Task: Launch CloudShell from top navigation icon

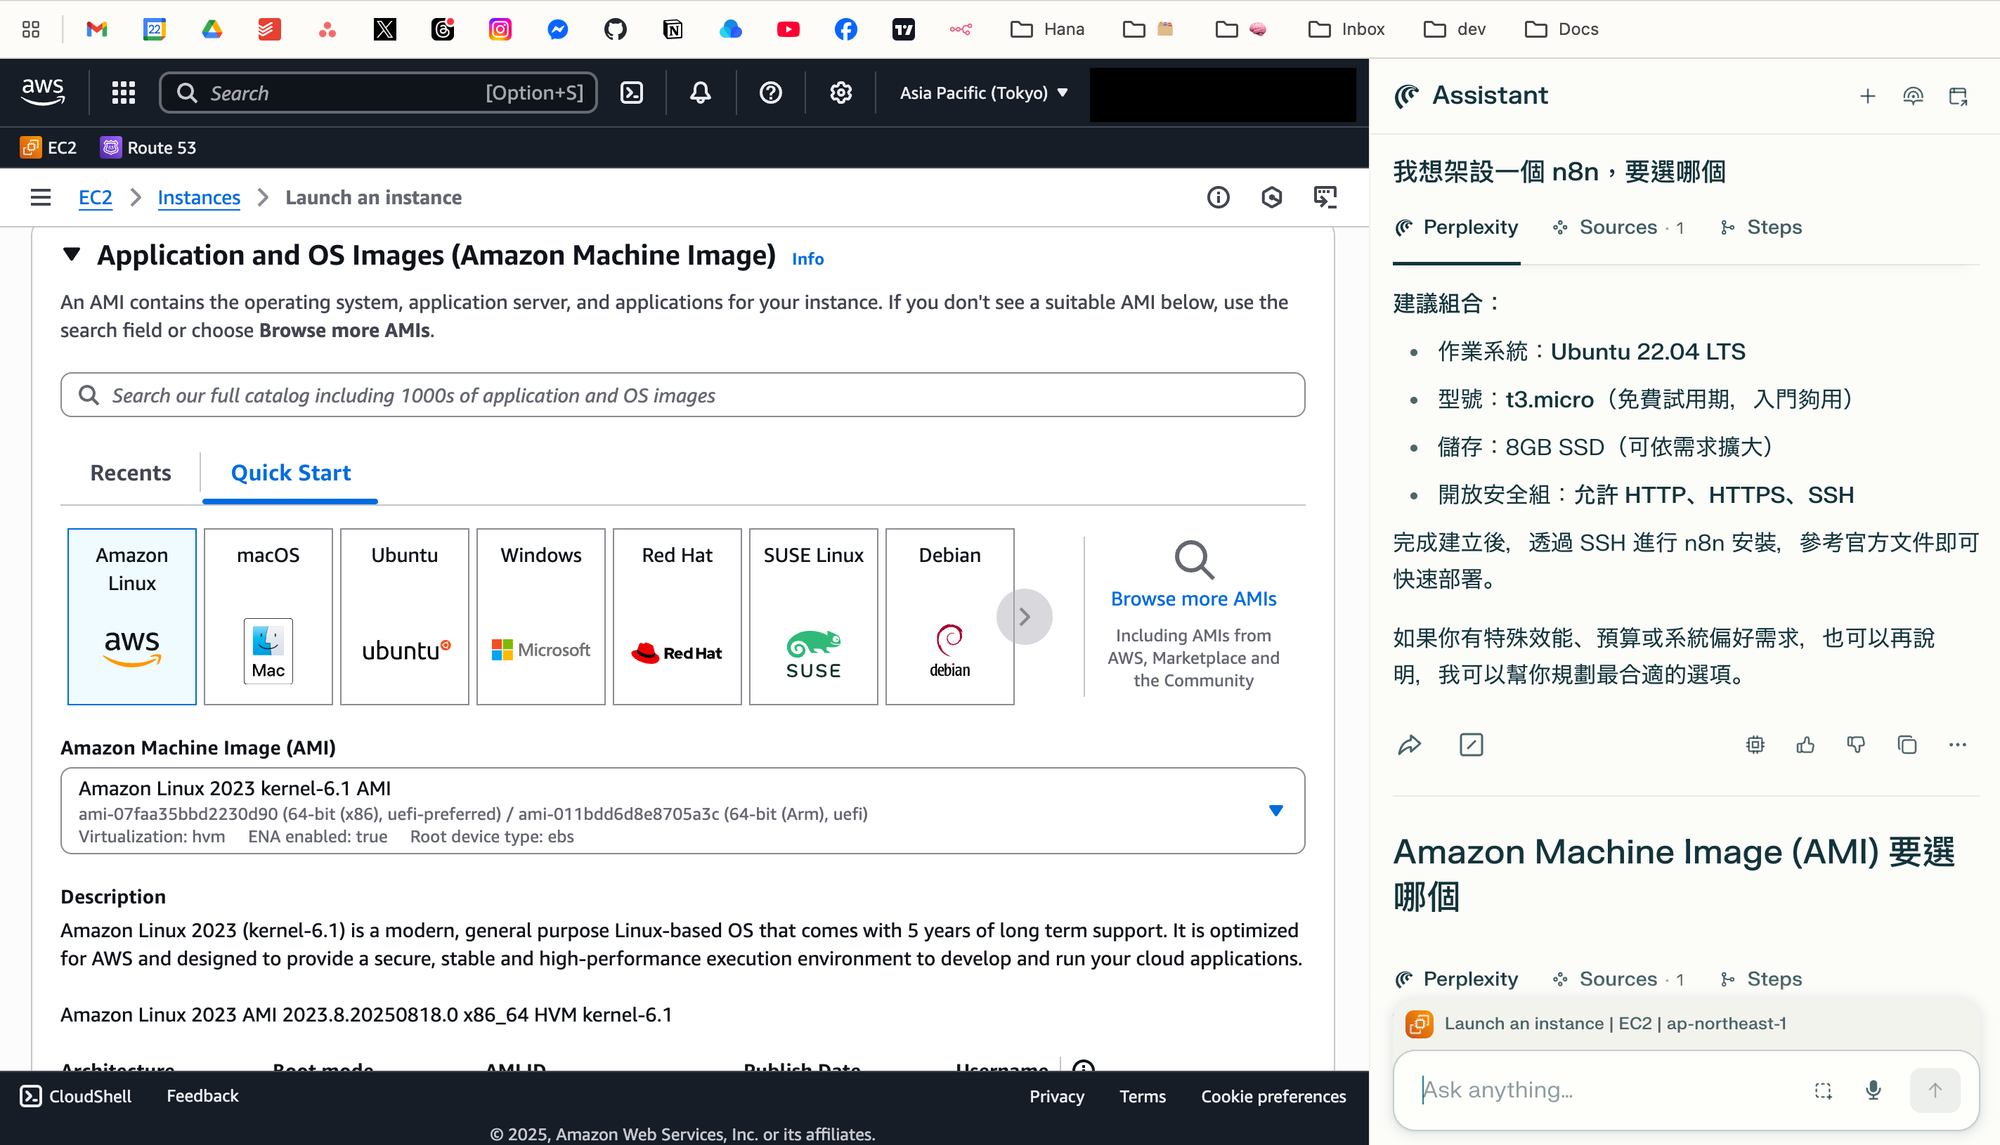Action: (x=632, y=93)
